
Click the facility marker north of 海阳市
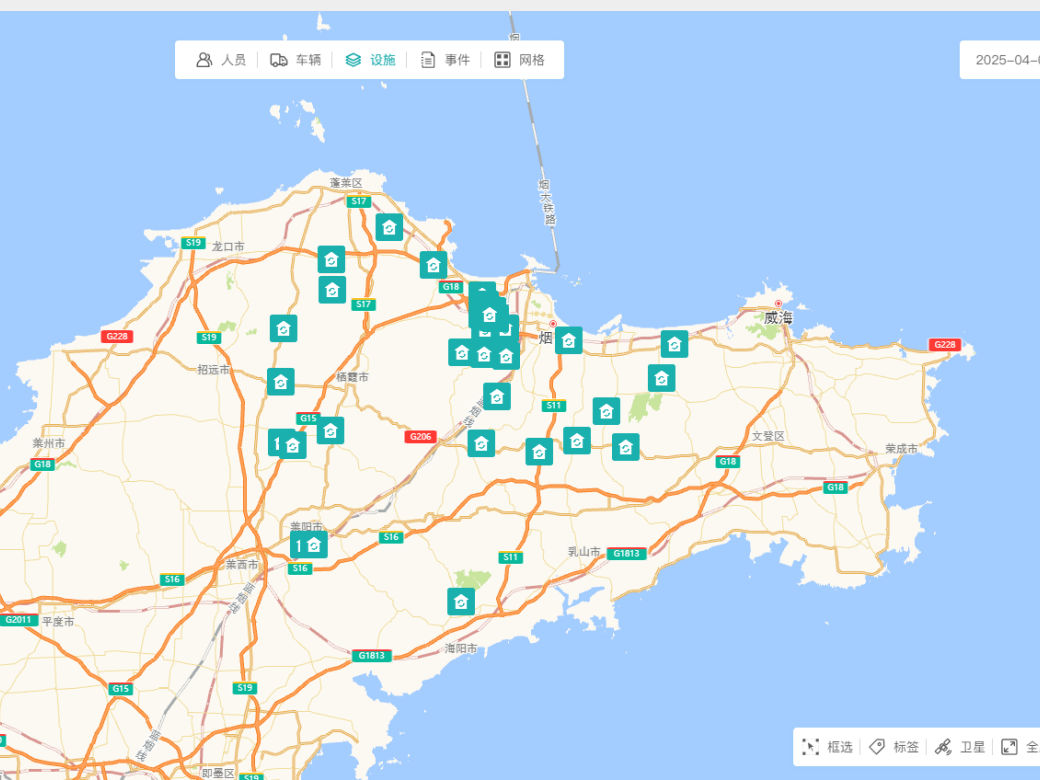[x=461, y=601]
